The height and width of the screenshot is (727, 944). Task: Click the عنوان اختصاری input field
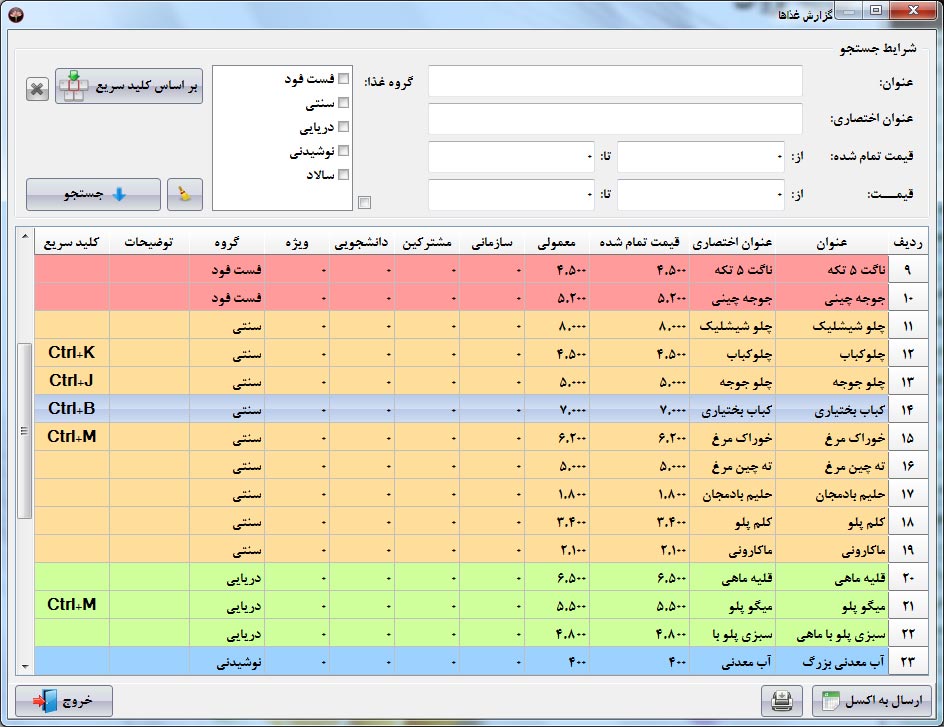click(x=615, y=119)
